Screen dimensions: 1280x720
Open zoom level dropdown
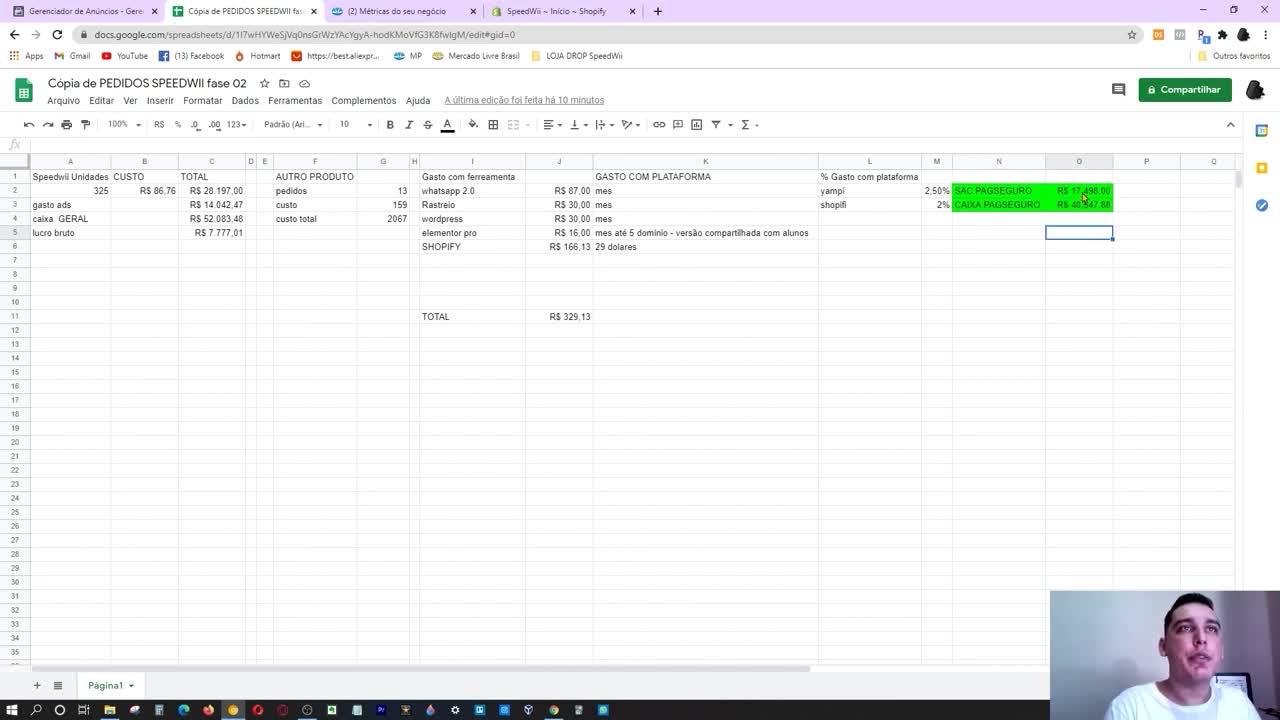(x=124, y=125)
